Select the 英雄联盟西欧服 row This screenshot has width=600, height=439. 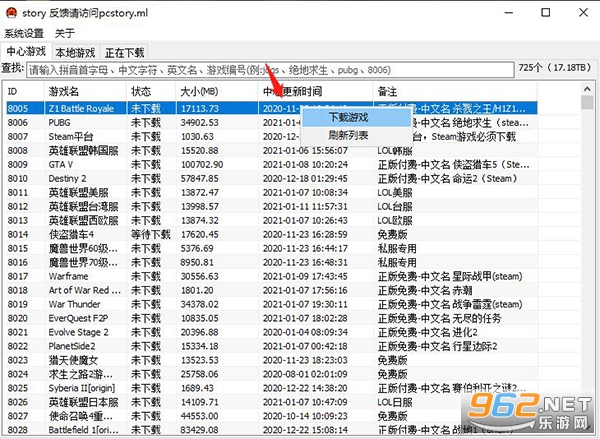(x=272, y=220)
